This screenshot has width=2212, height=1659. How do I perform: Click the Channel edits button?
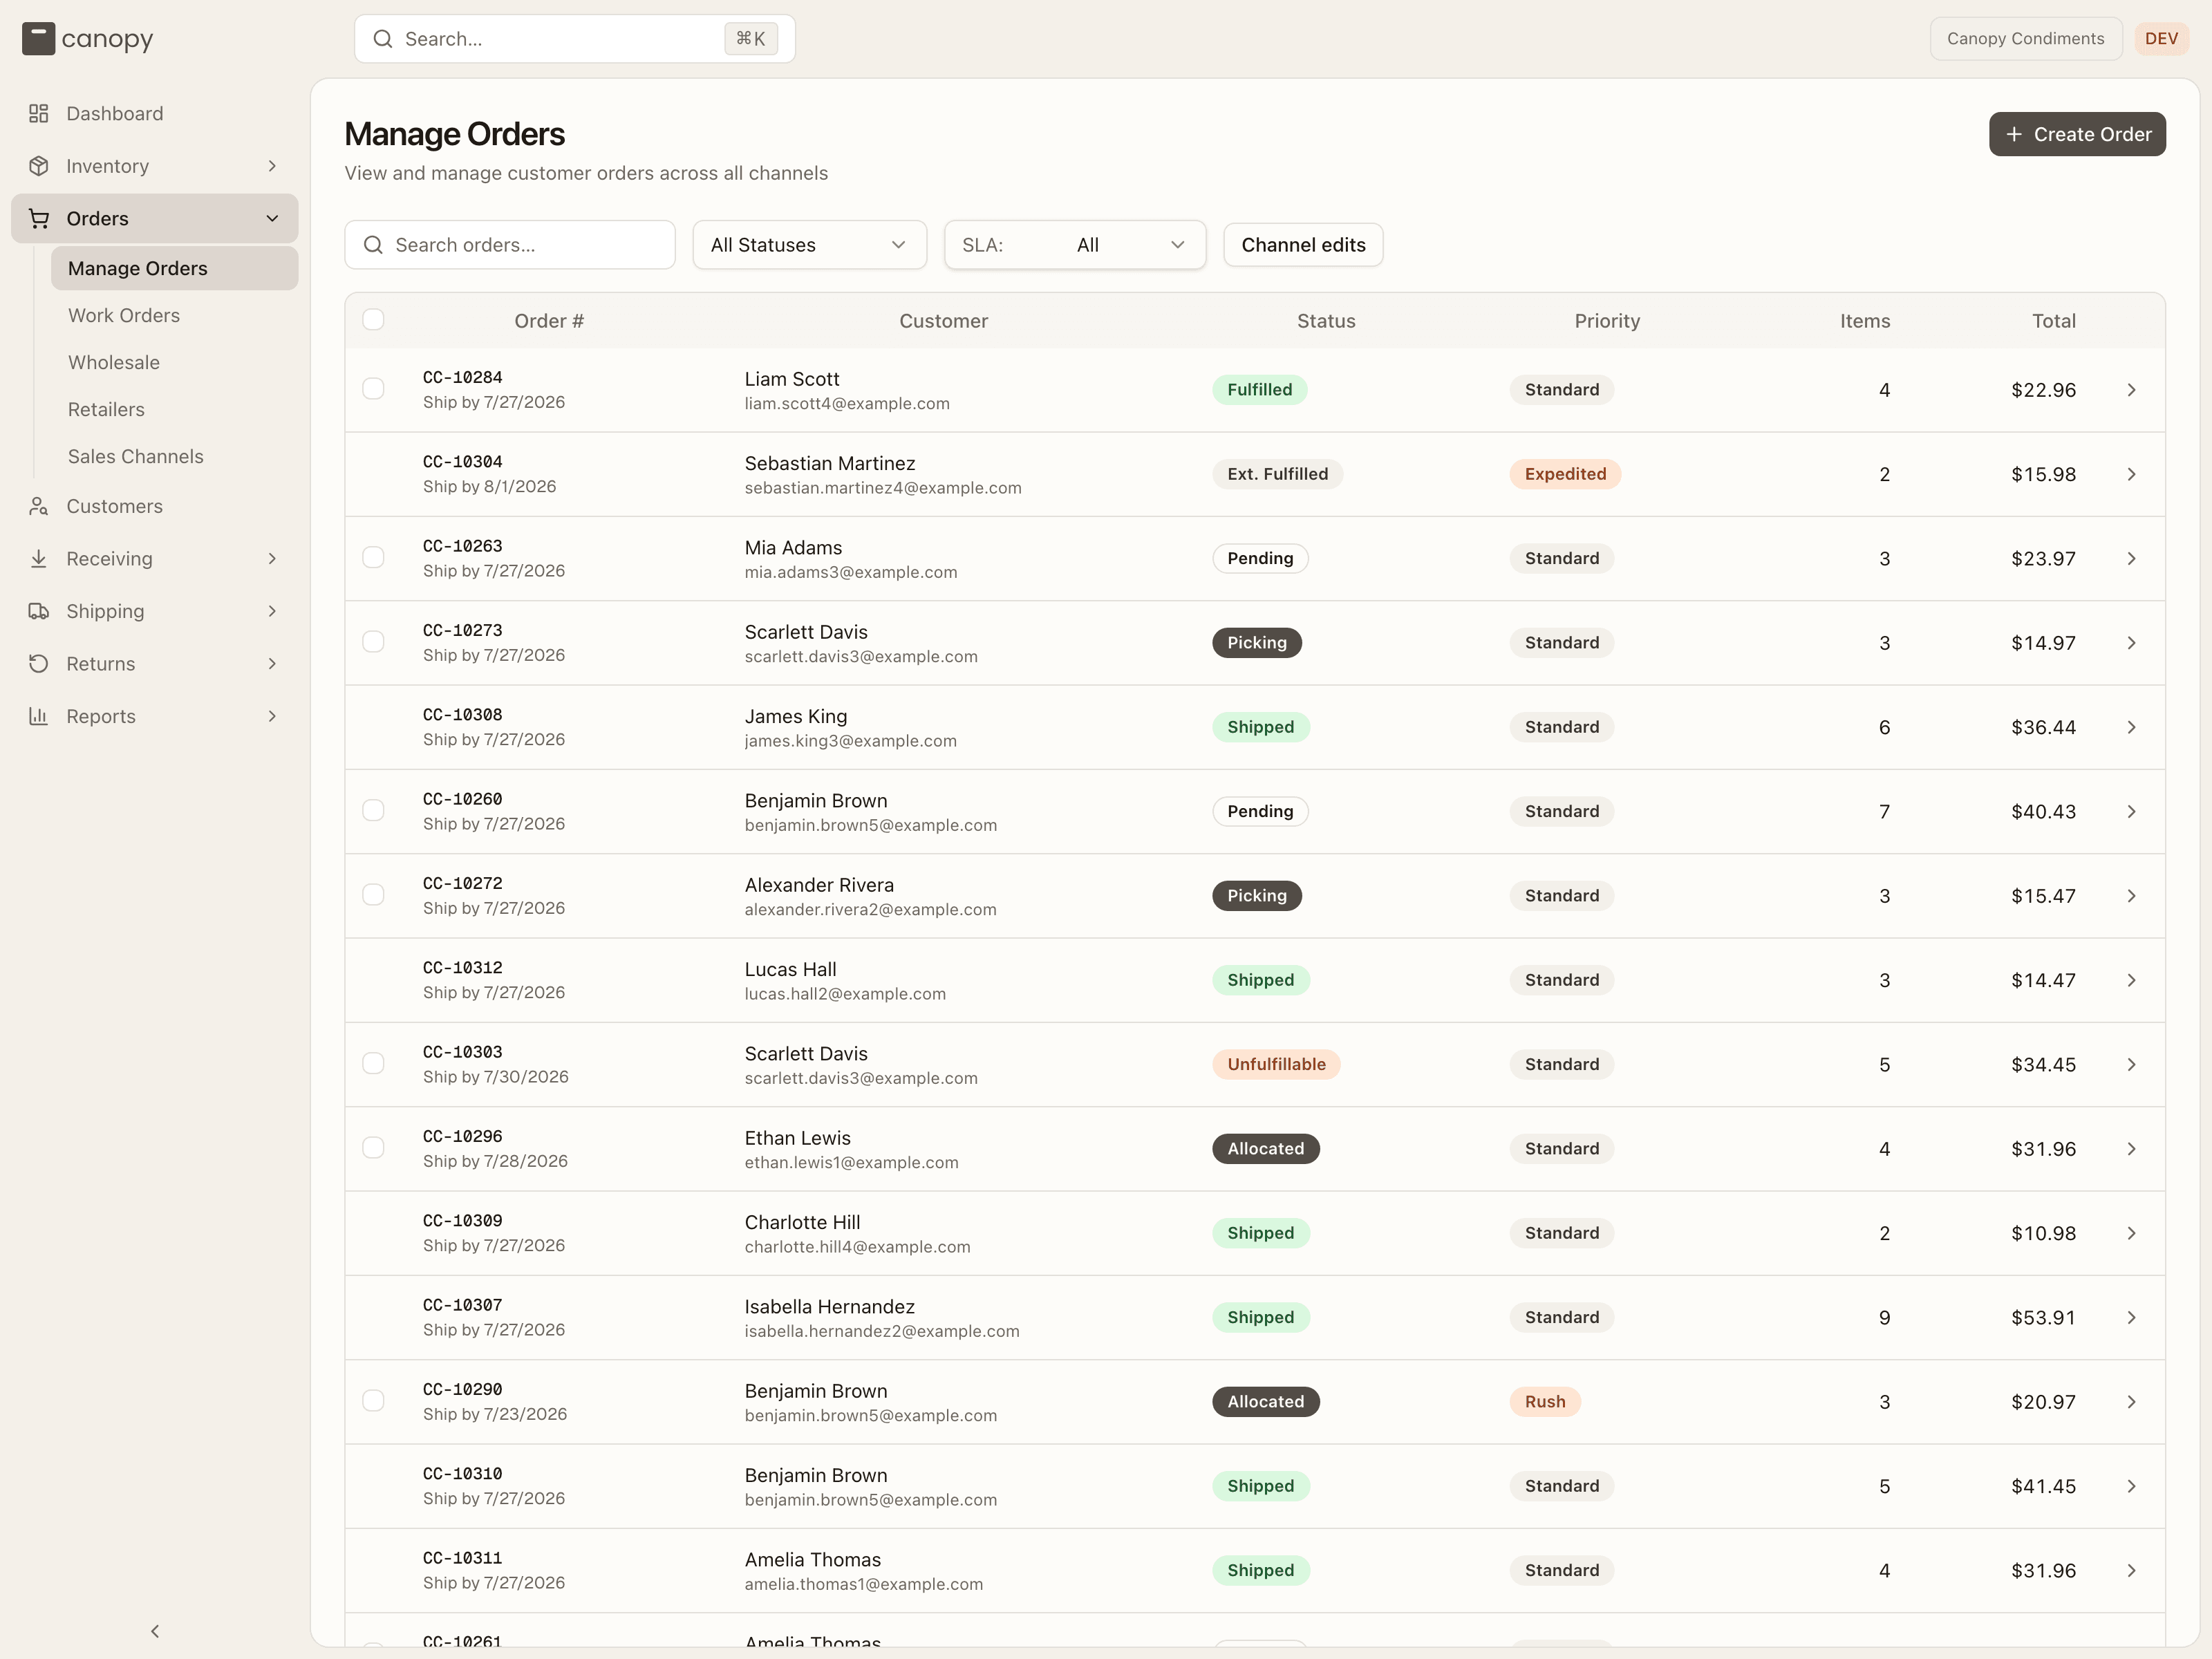pos(1303,245)
